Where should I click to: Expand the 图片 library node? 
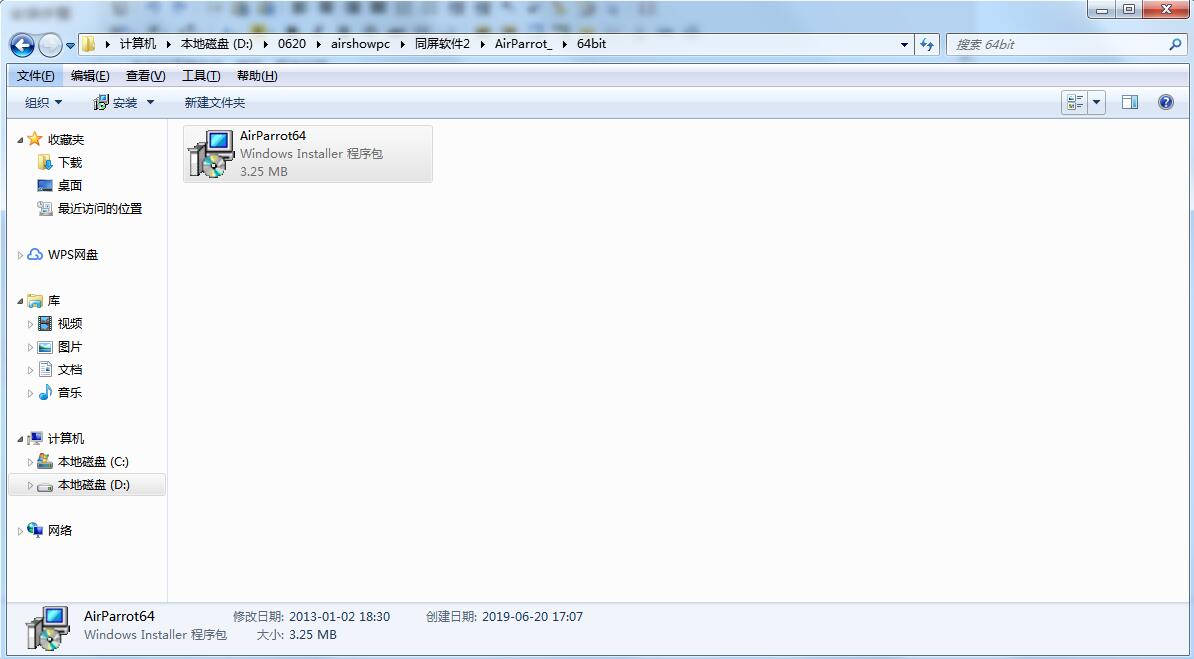[30, 347]
